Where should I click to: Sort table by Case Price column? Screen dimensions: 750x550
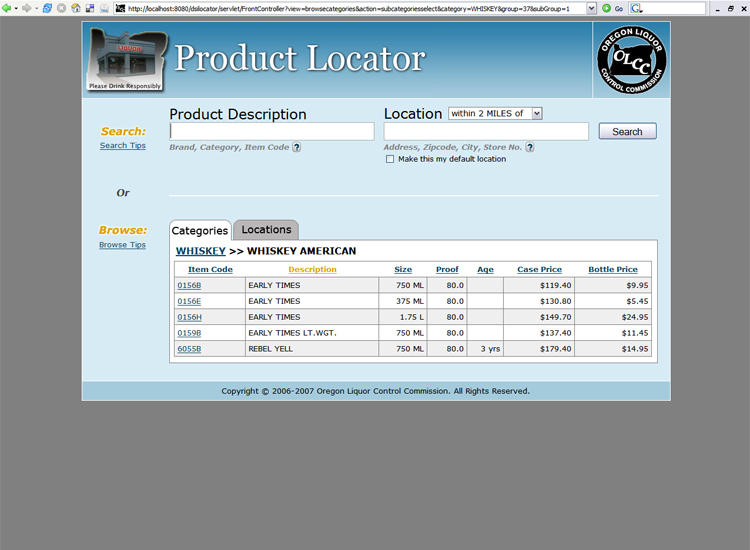(540, 269)
